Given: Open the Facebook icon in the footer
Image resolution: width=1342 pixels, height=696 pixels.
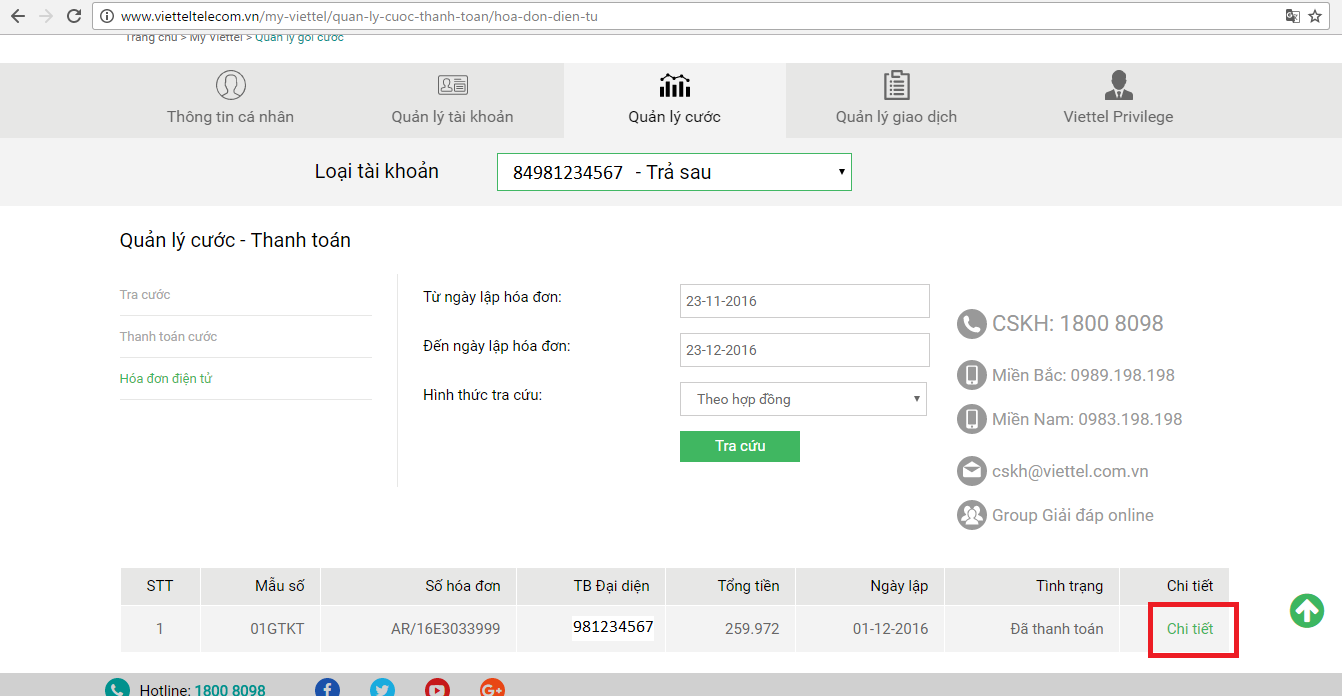Looking at the screenshot, I should pos(327,689).
